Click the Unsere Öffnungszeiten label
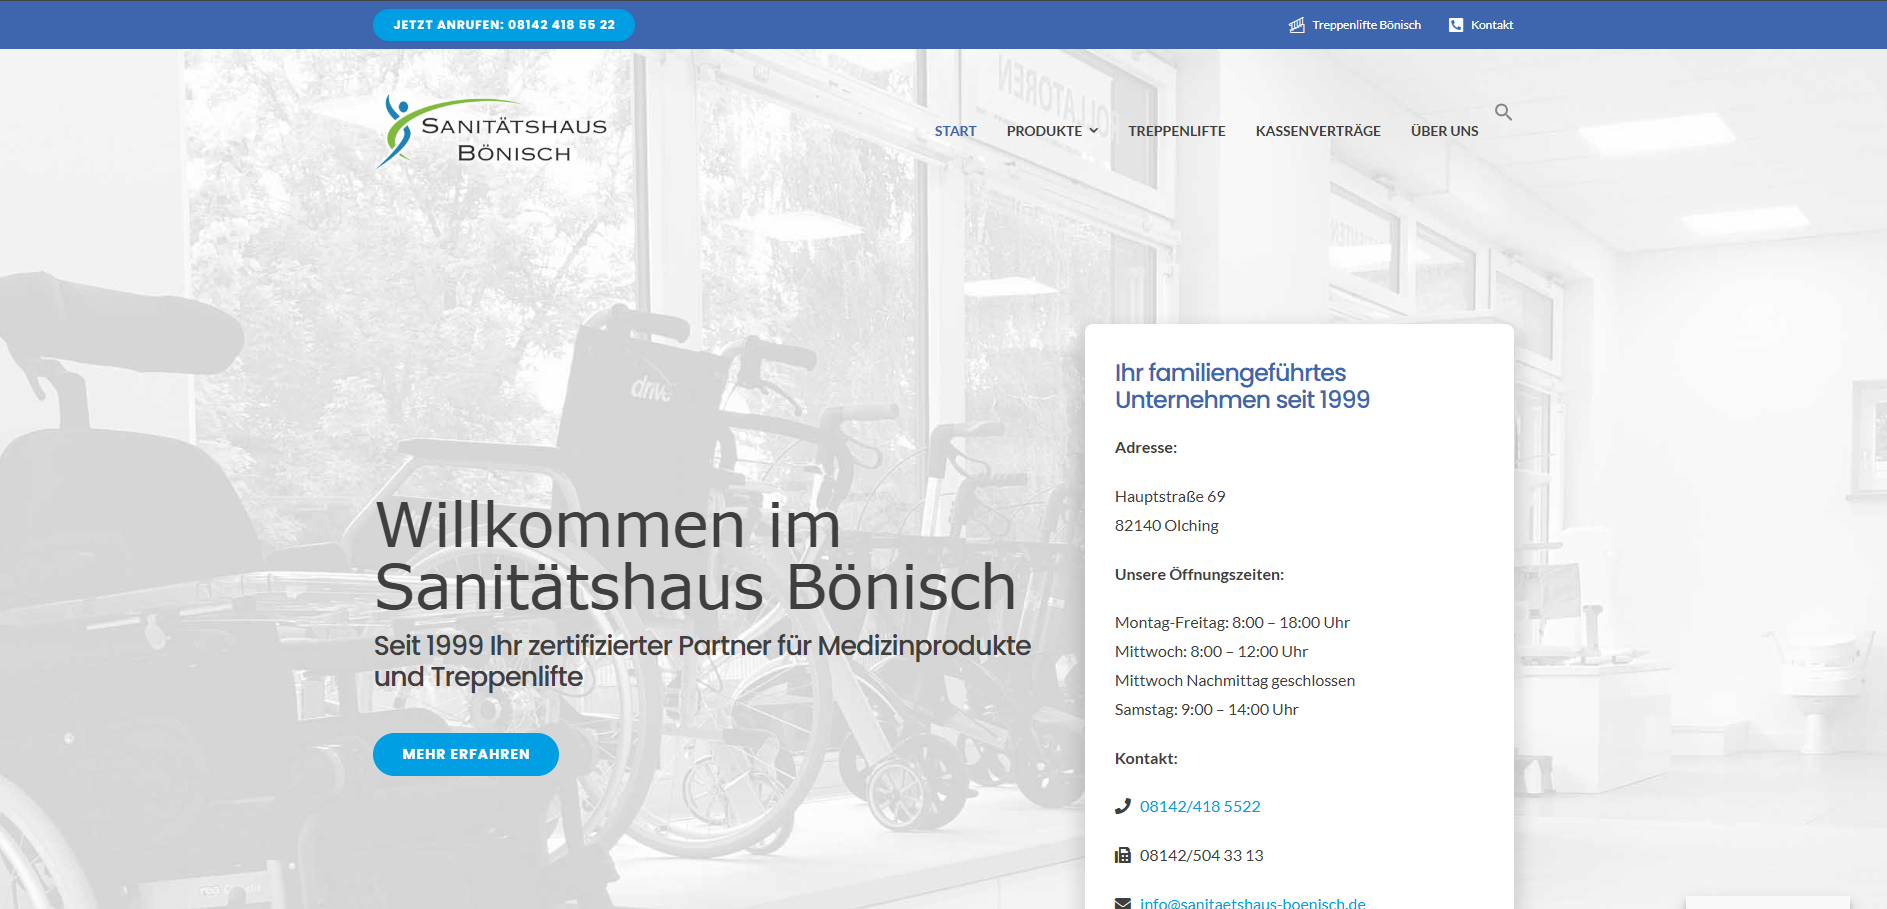This screenshot has height=909, width=1887. click(1199, 574)
